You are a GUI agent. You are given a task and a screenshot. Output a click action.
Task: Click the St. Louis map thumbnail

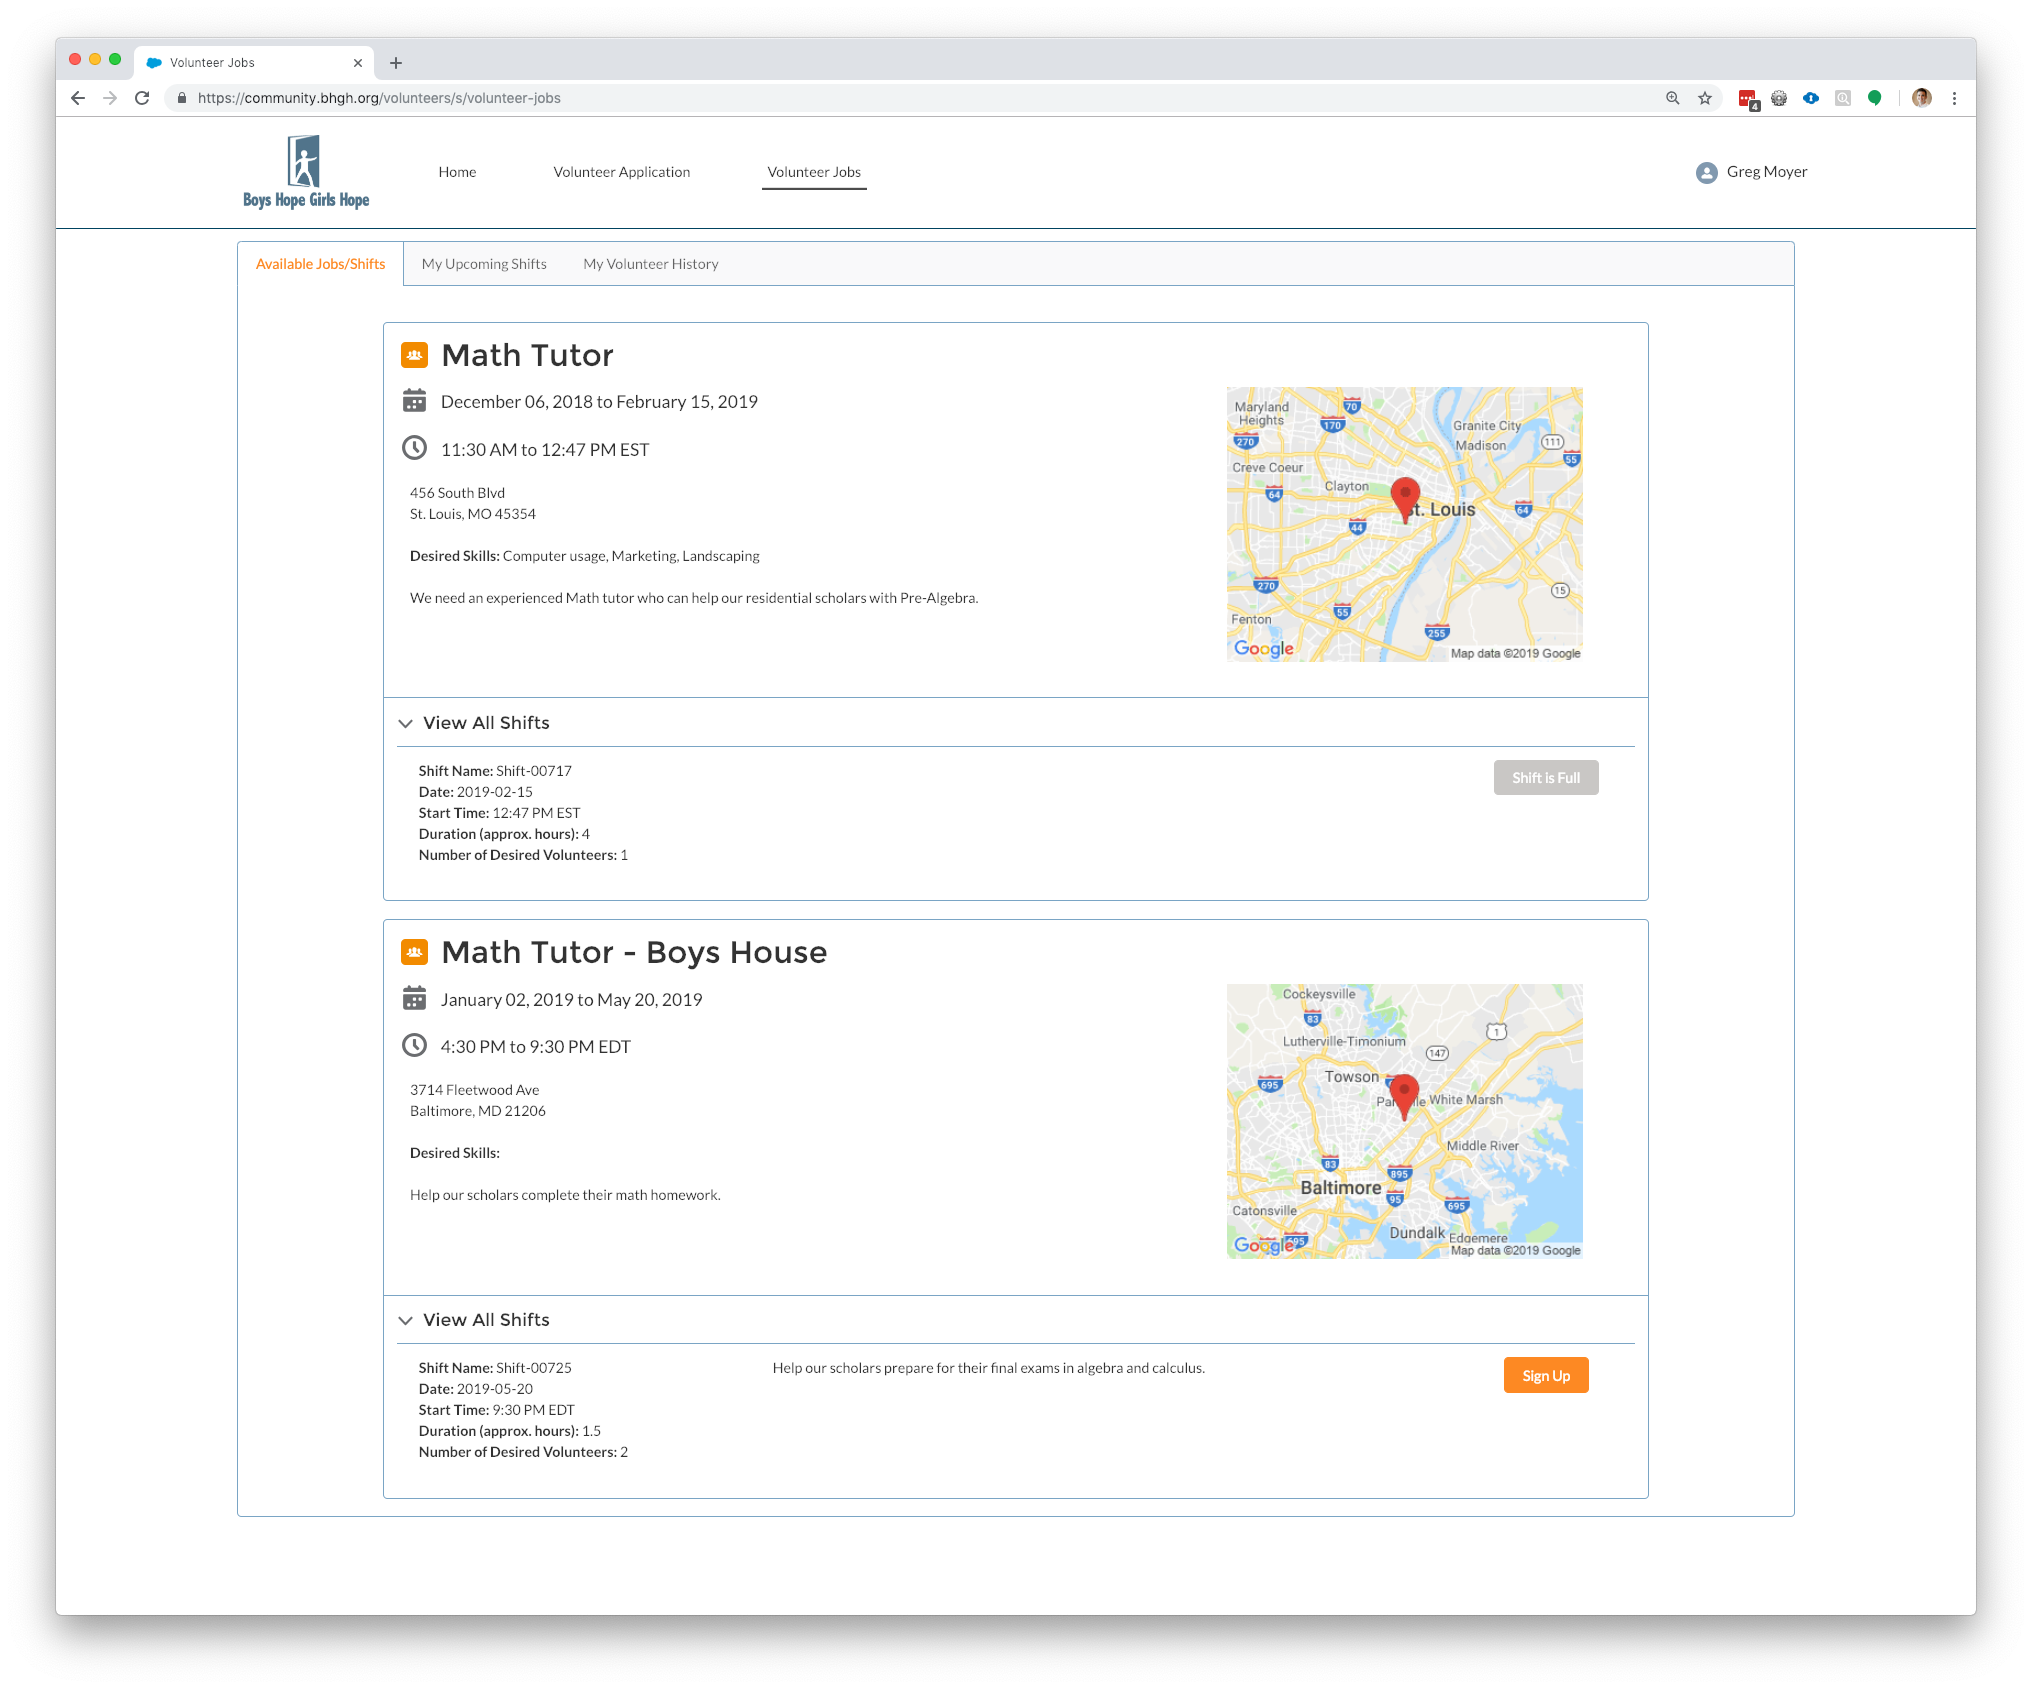click(1404, 524)
